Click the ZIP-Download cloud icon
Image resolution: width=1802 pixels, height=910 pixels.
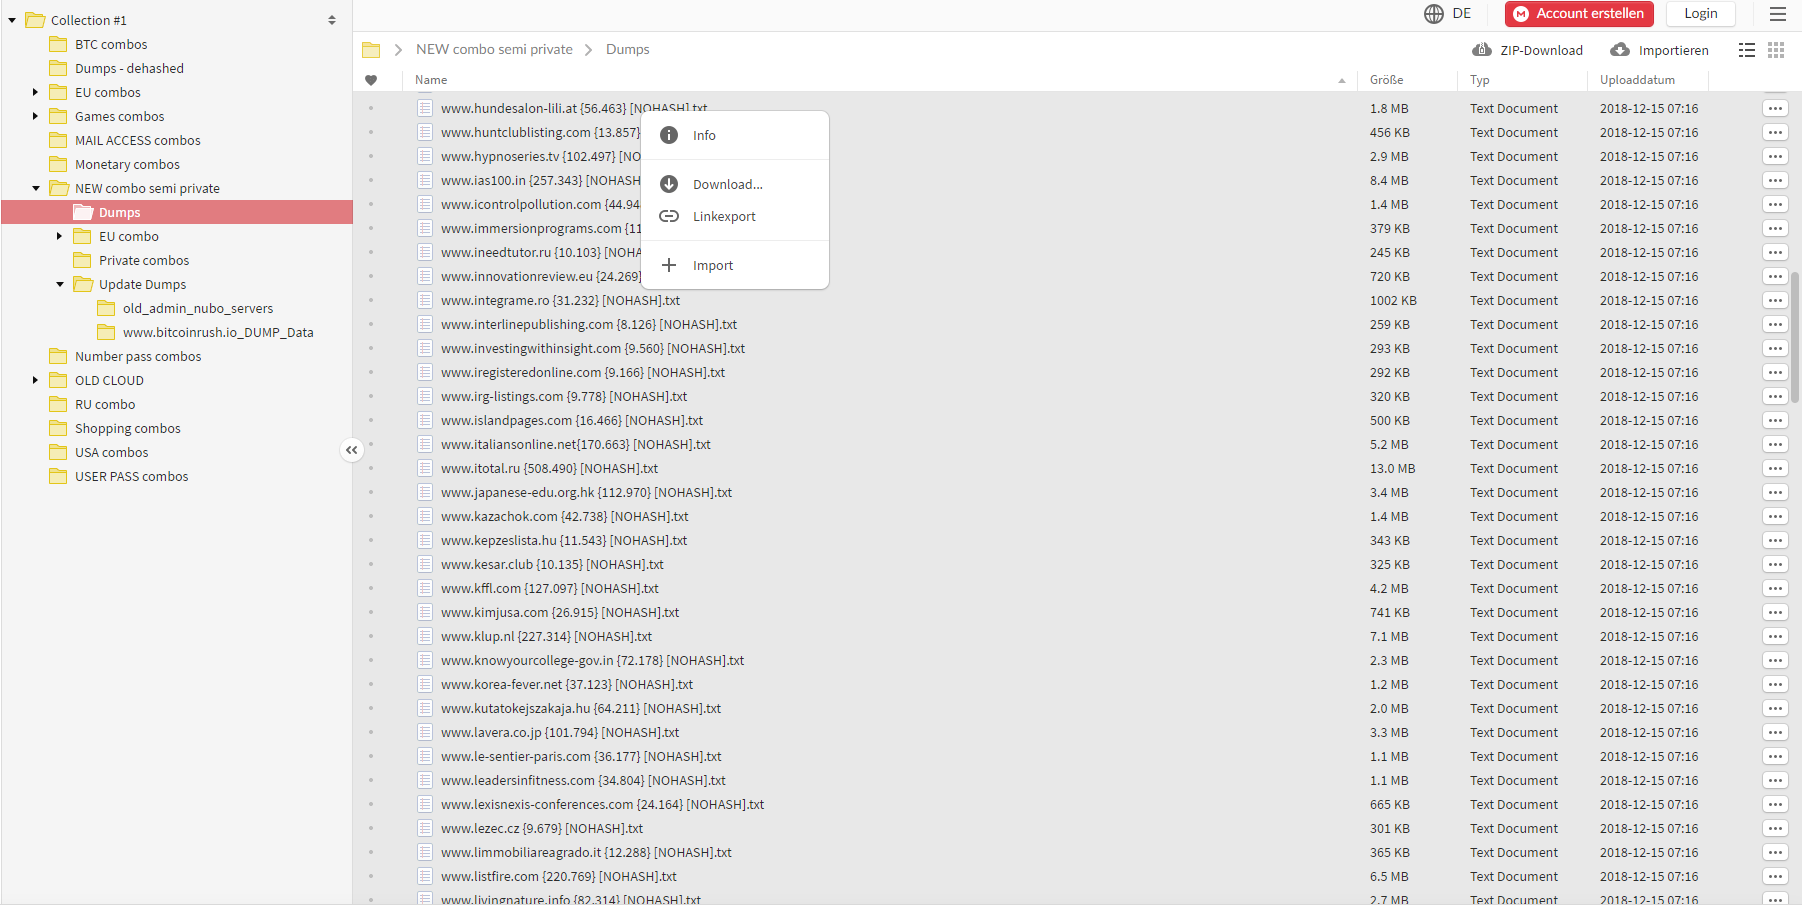[1482, 49]
